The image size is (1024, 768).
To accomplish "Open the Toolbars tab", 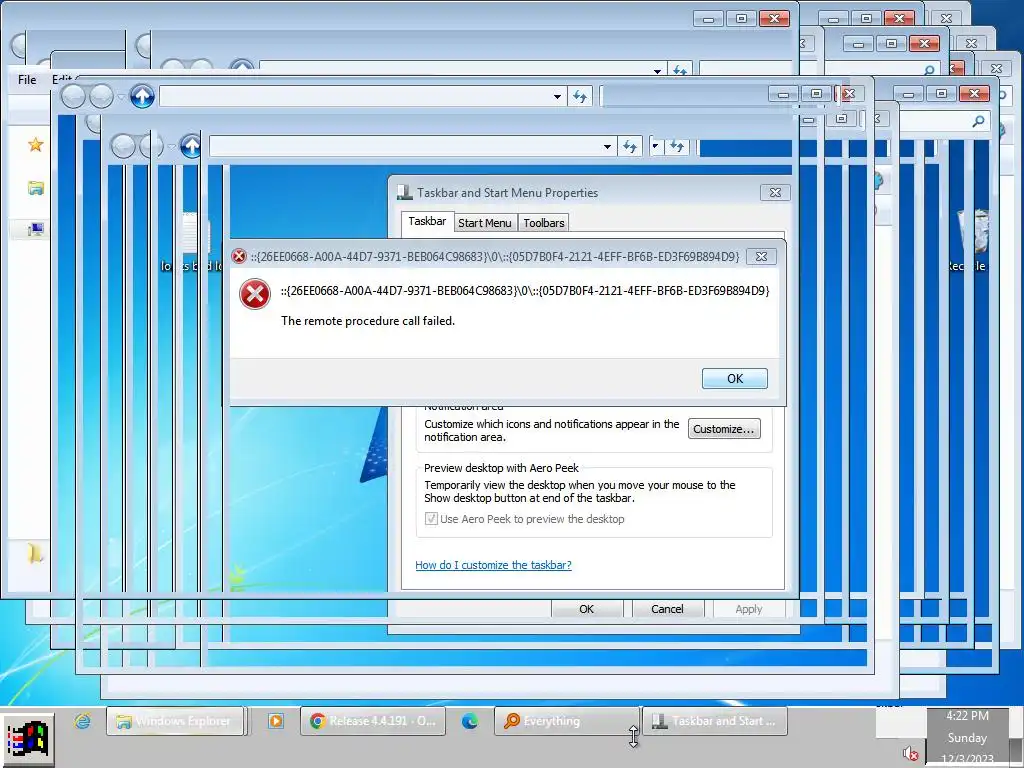I will tap(543, 223).
